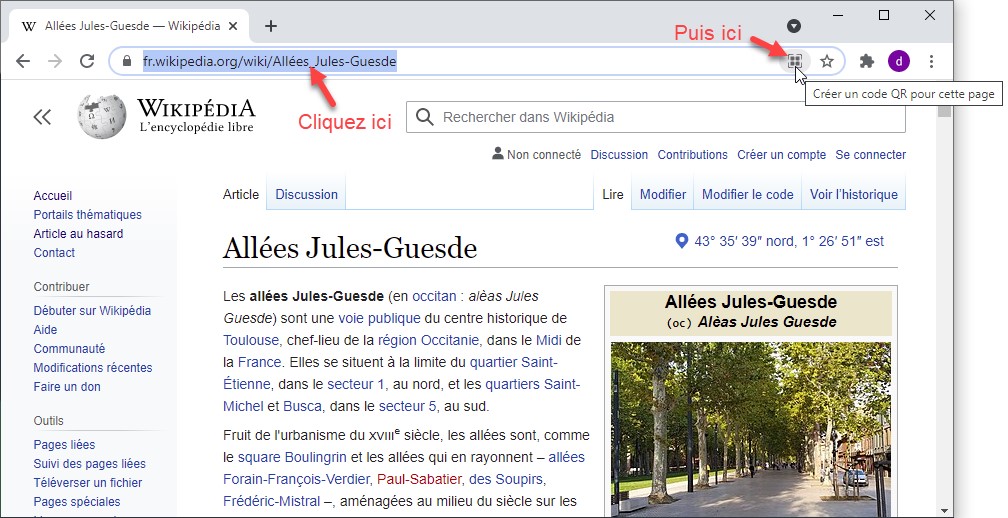Click the URL in the address bar
The width and height of the screenshot is (1008, 518).
point(270,61)
